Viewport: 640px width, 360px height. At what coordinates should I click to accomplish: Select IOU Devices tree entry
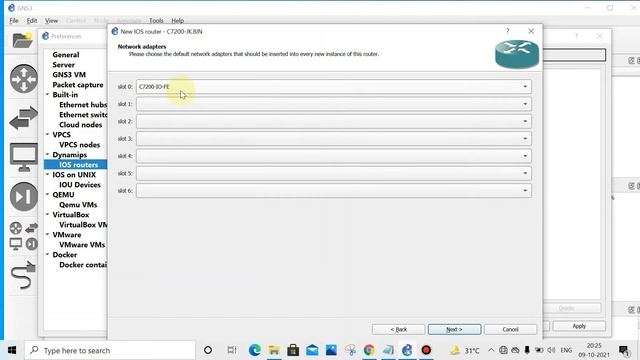click(x=80, y=185)
